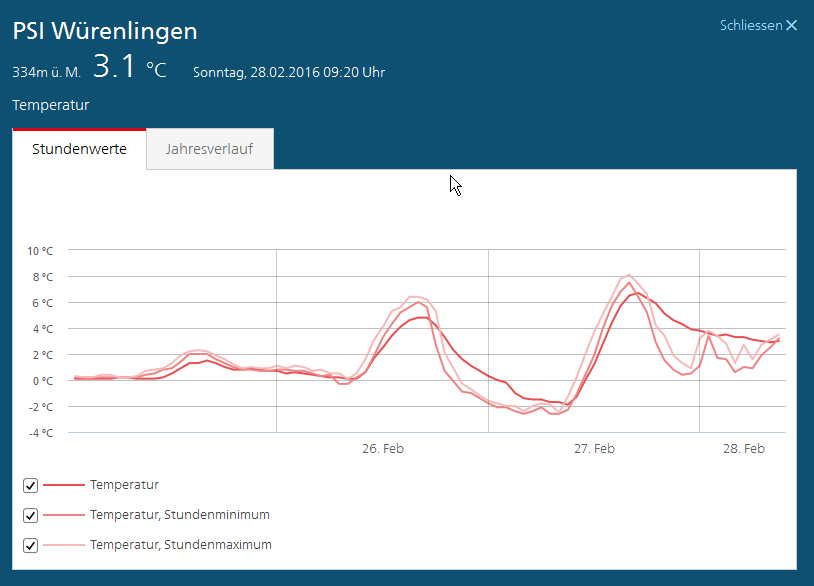Close the panel via Schliessen X icon
The height and width of the screenshot is (586, 814).
pyautogui.click(x=791, y=25)
